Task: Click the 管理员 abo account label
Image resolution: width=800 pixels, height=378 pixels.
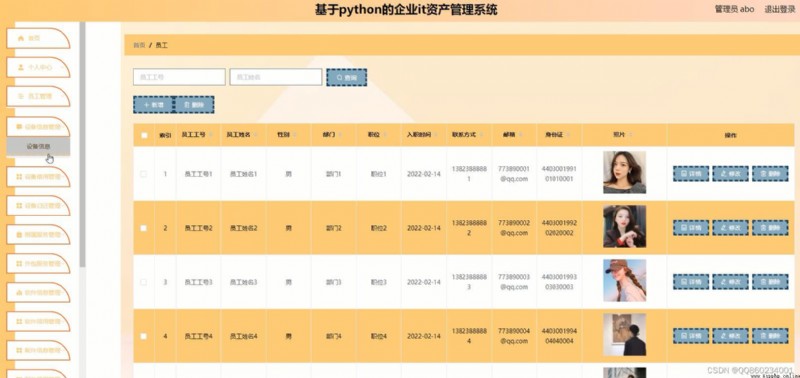Action: click(734, 9)
